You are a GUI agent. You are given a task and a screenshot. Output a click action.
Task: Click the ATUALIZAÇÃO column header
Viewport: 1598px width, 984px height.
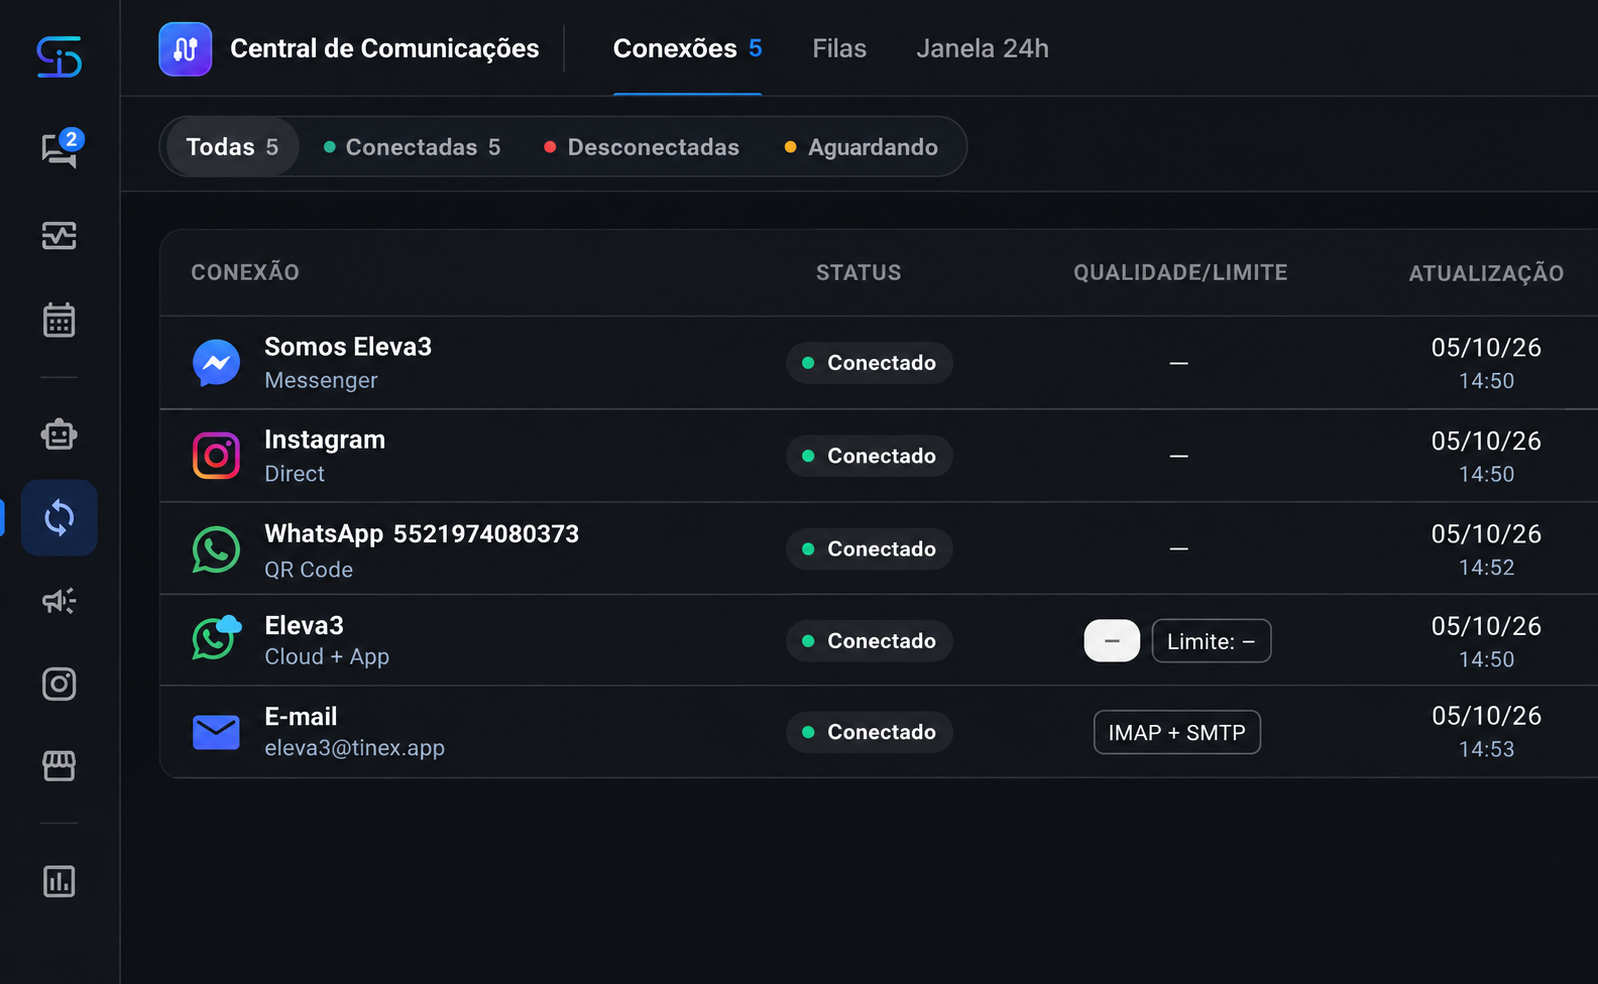1486,273
